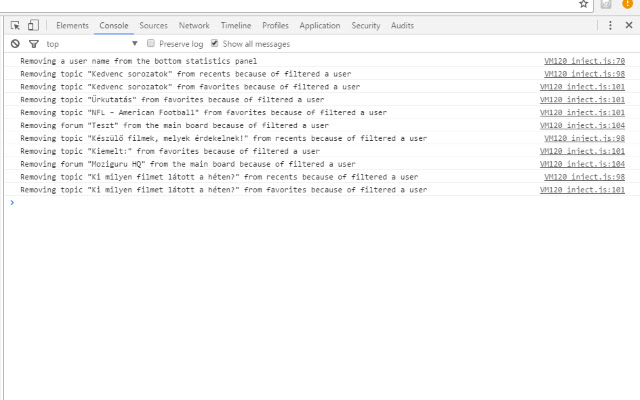Open inject.js:101 link for Ki milyen filmet favorites
This screenshot has height=400, width=640.
coord(582,189)
